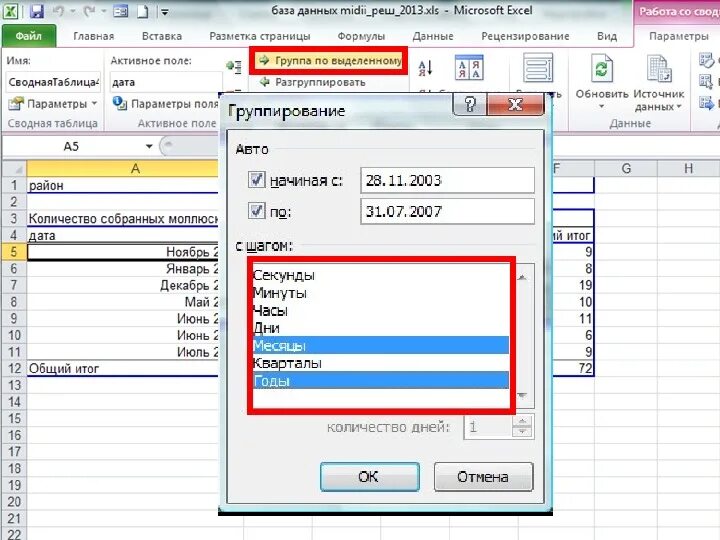Click the Разгруппировать button

(x=312, y=82)
